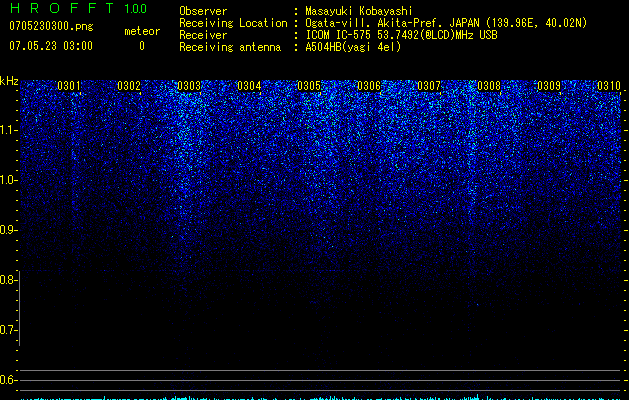629x400 pixels.
Task: Click the Receiver ICOM IC-575 text
Action: (401, 35)
